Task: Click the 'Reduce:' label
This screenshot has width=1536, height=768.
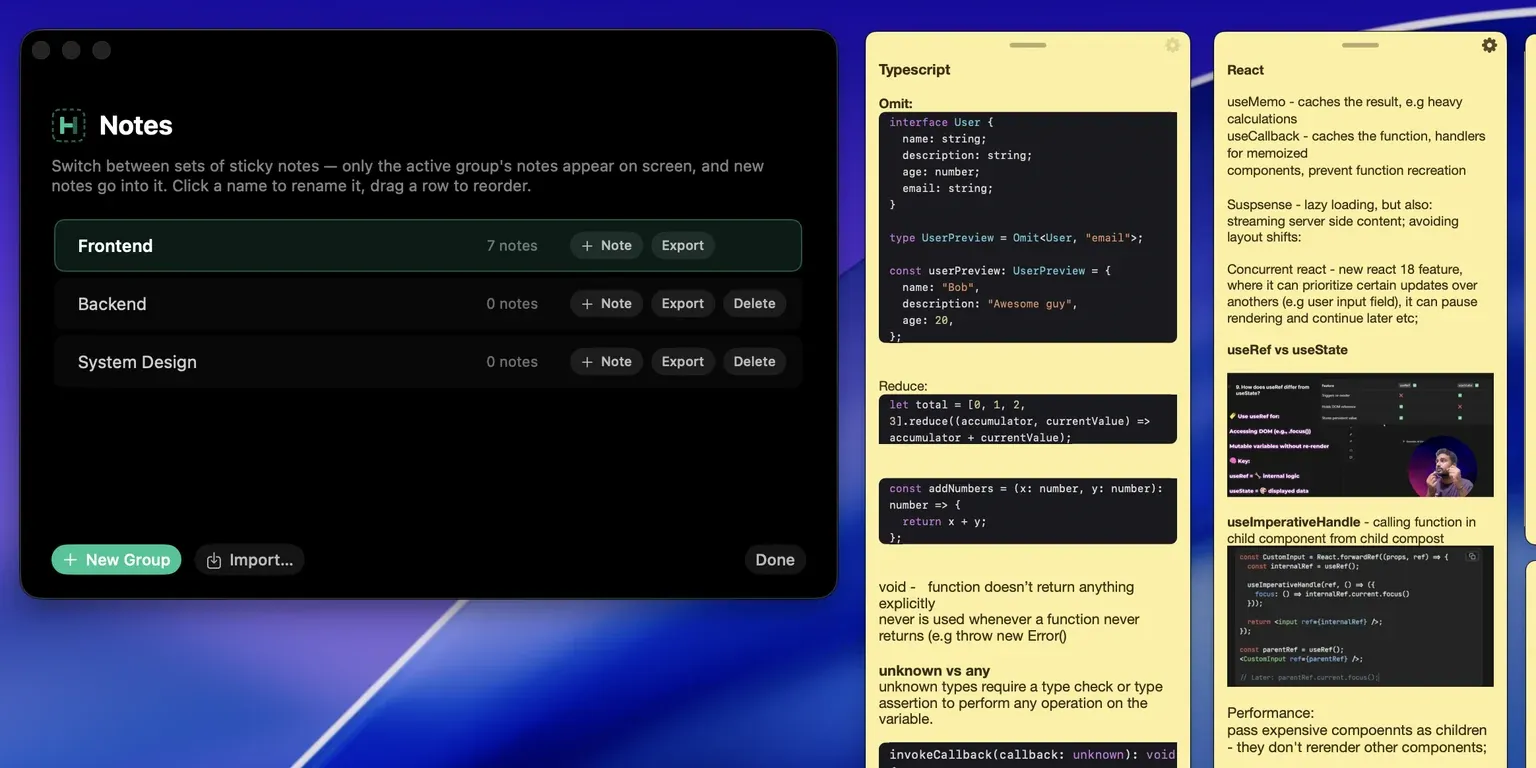Action: pyautogui.click(x=903, y=386)
